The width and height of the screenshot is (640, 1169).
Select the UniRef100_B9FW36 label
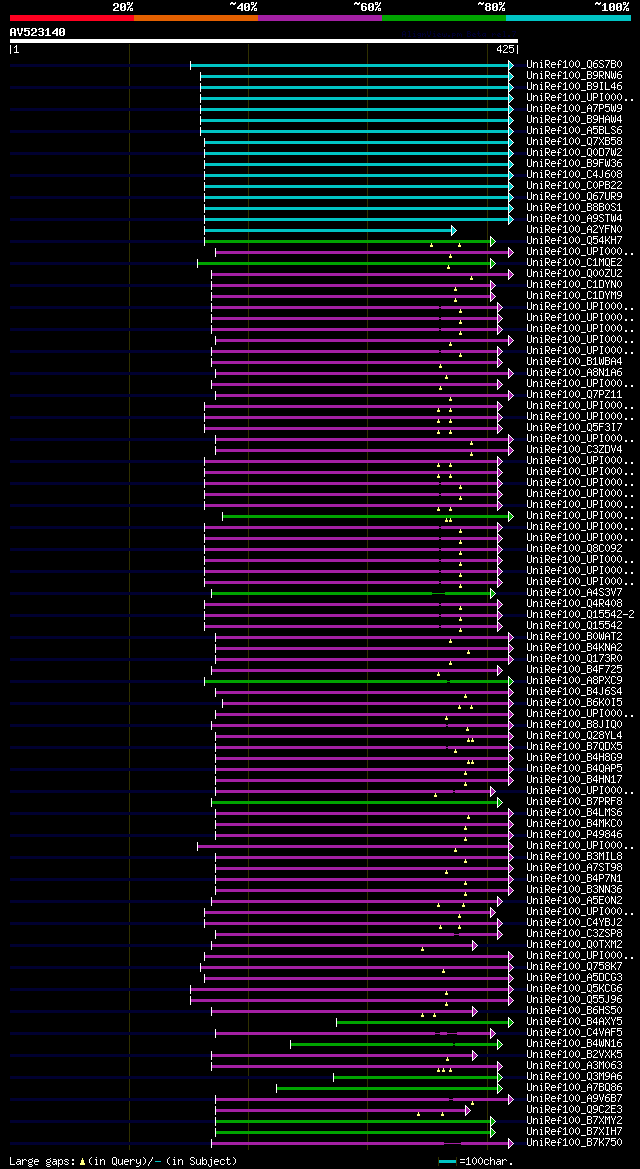coord(574,163)
